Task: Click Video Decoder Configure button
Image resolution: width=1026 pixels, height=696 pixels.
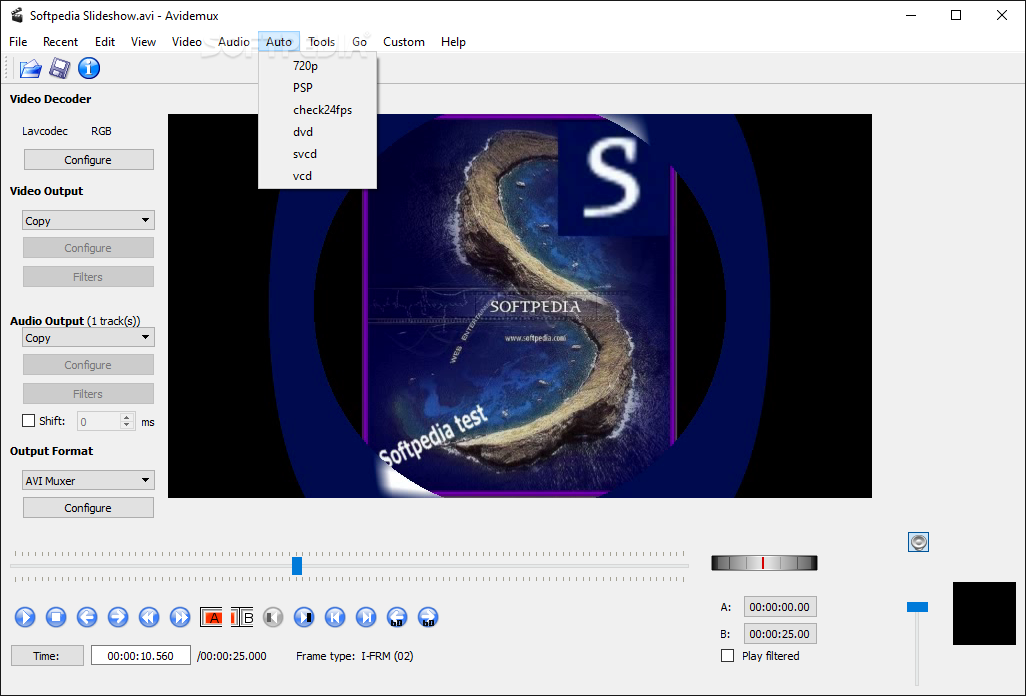Action: pos(88,160)
